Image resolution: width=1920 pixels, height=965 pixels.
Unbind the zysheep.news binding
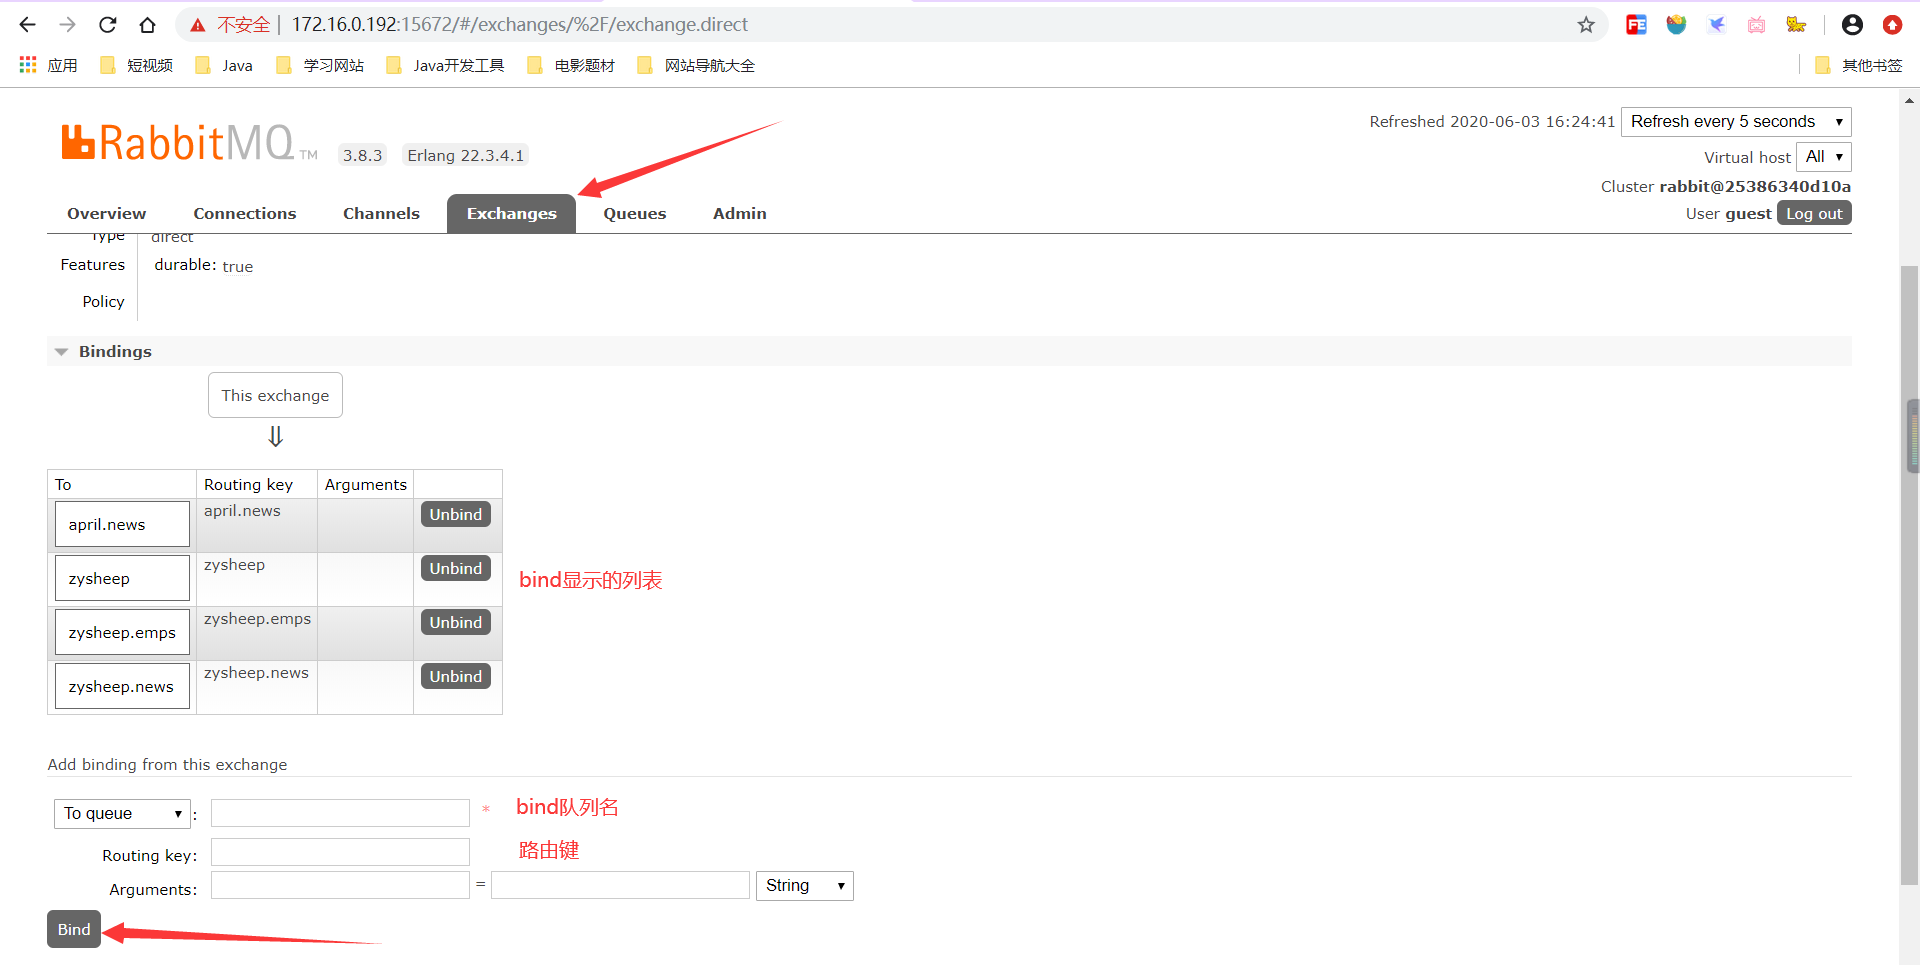pos(456,676)
